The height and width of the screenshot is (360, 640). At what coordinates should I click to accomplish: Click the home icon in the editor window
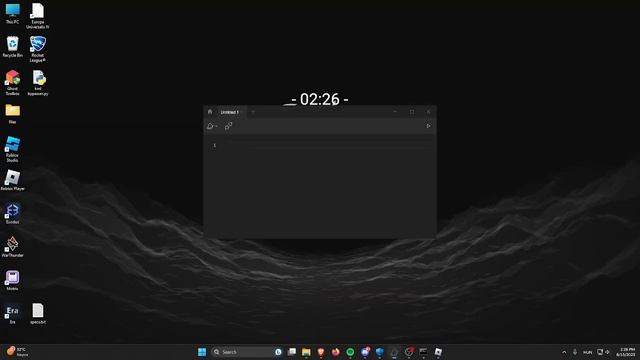pyautogui.click(x=210, y=112)
